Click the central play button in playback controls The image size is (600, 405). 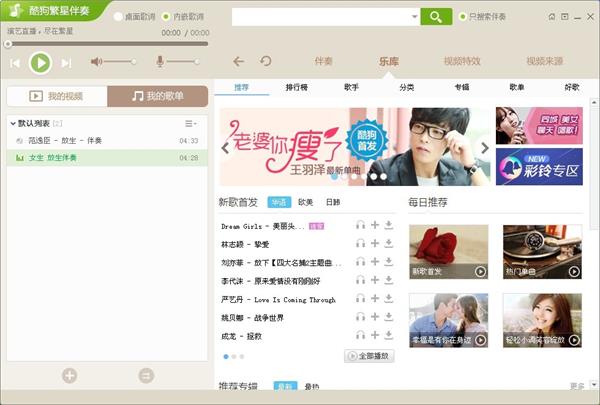(40, 63)
